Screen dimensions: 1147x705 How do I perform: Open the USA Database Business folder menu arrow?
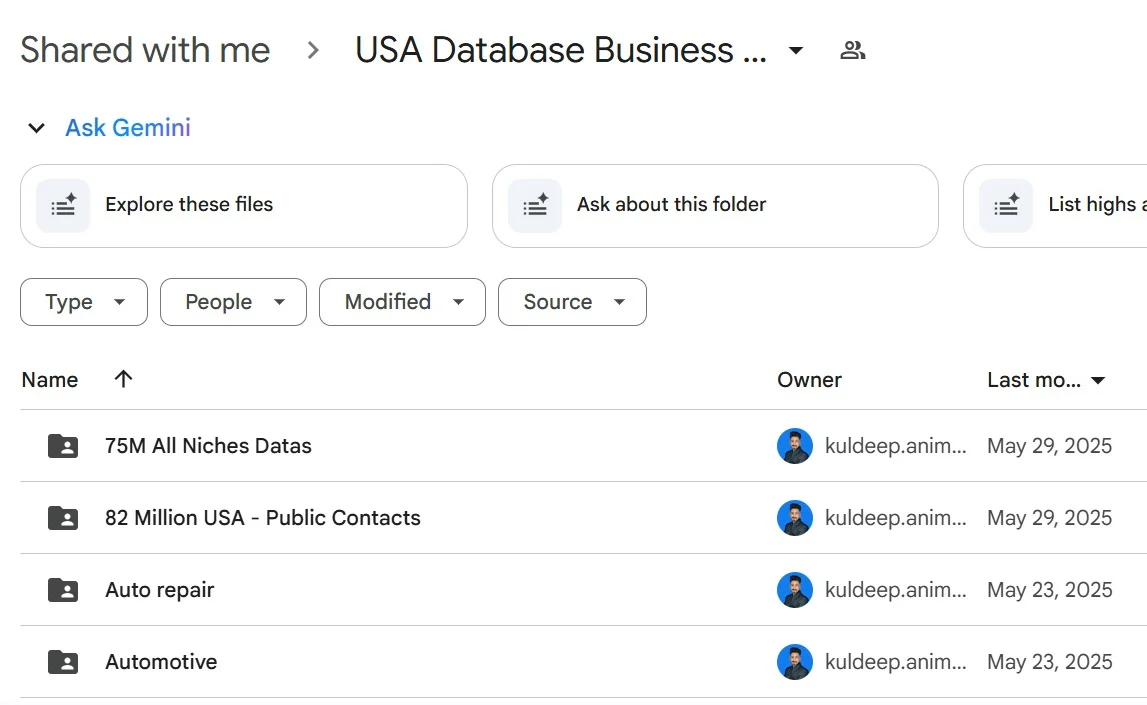pos(796,50)
